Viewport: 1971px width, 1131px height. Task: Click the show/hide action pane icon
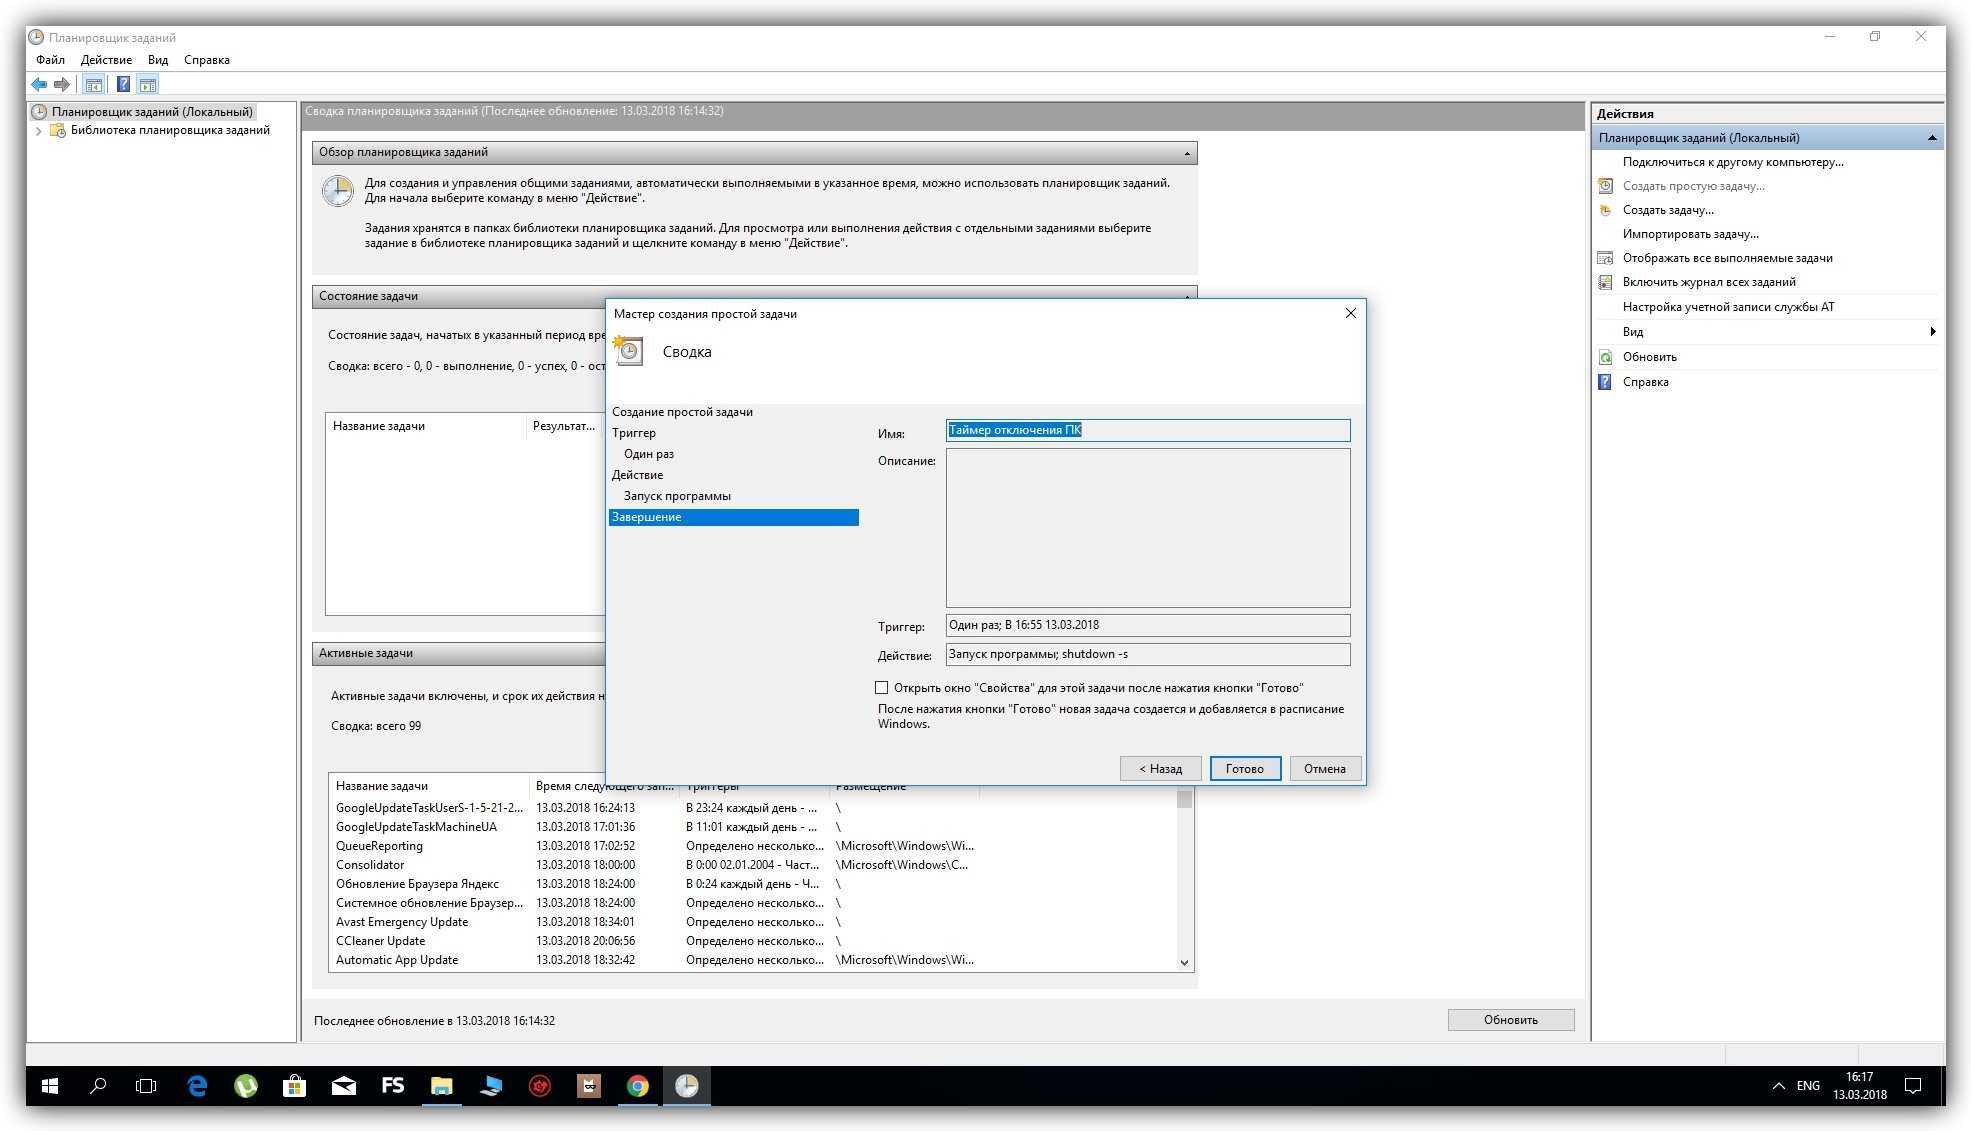(148, 85)
